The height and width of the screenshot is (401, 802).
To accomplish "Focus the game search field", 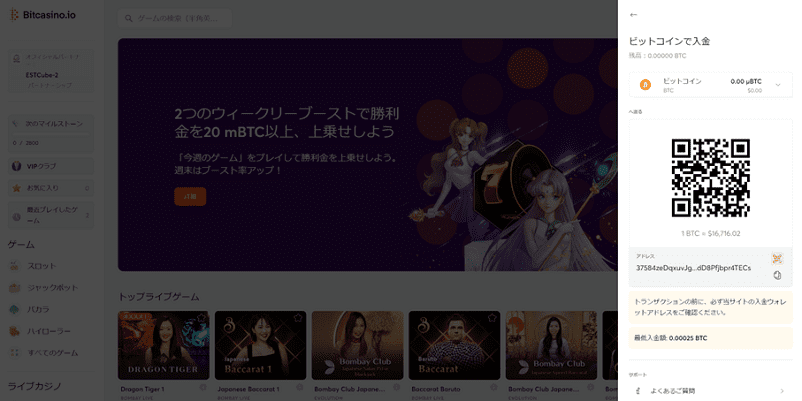I will (174, 18).
